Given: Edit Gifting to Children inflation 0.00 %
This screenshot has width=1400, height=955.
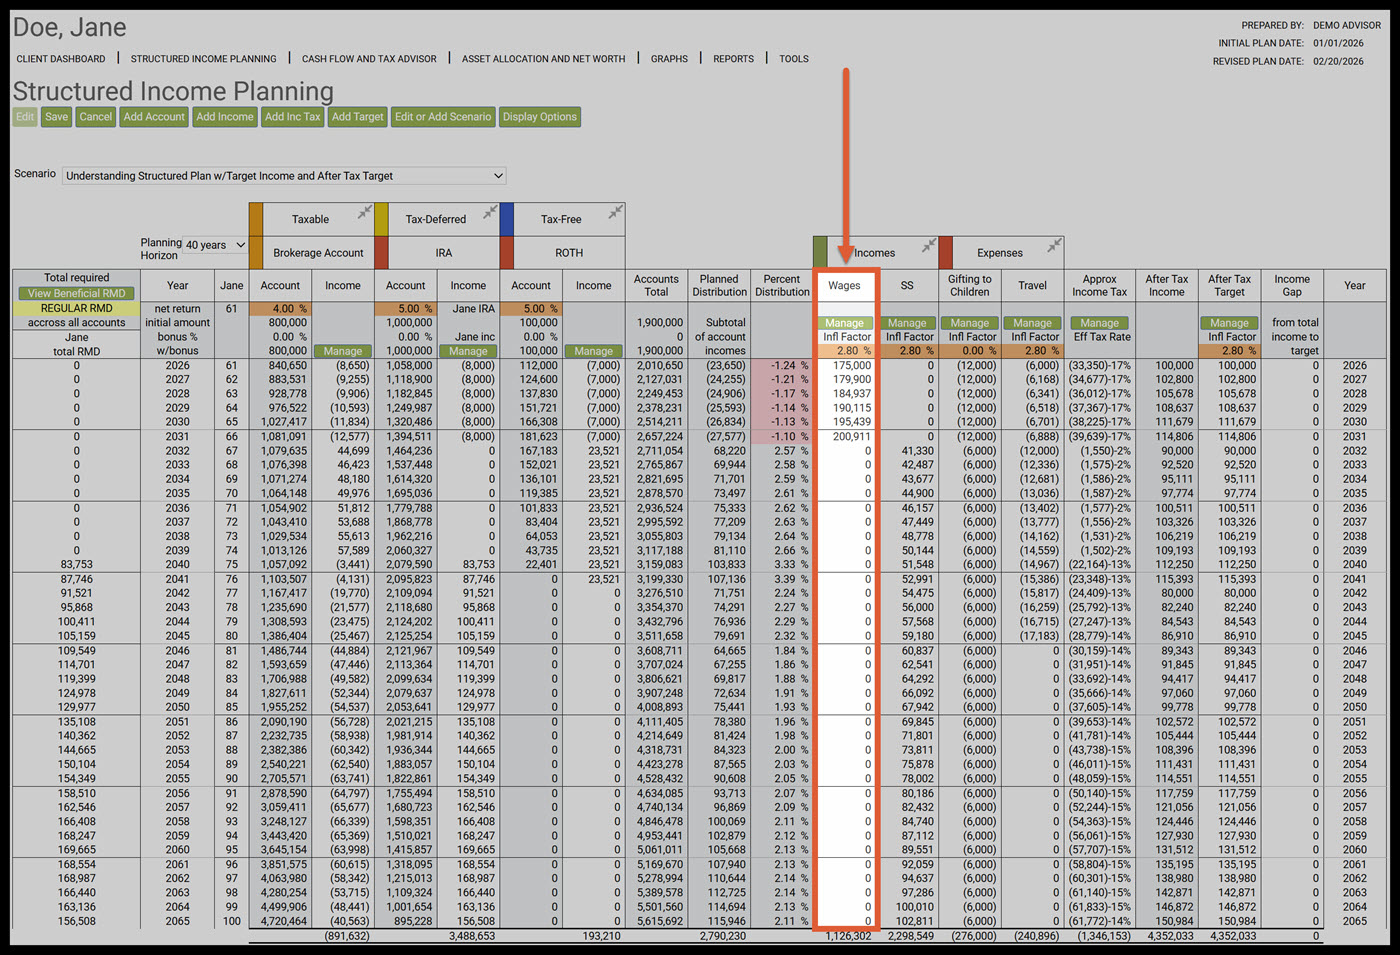Looking at the screenshot, I should 970,351.
